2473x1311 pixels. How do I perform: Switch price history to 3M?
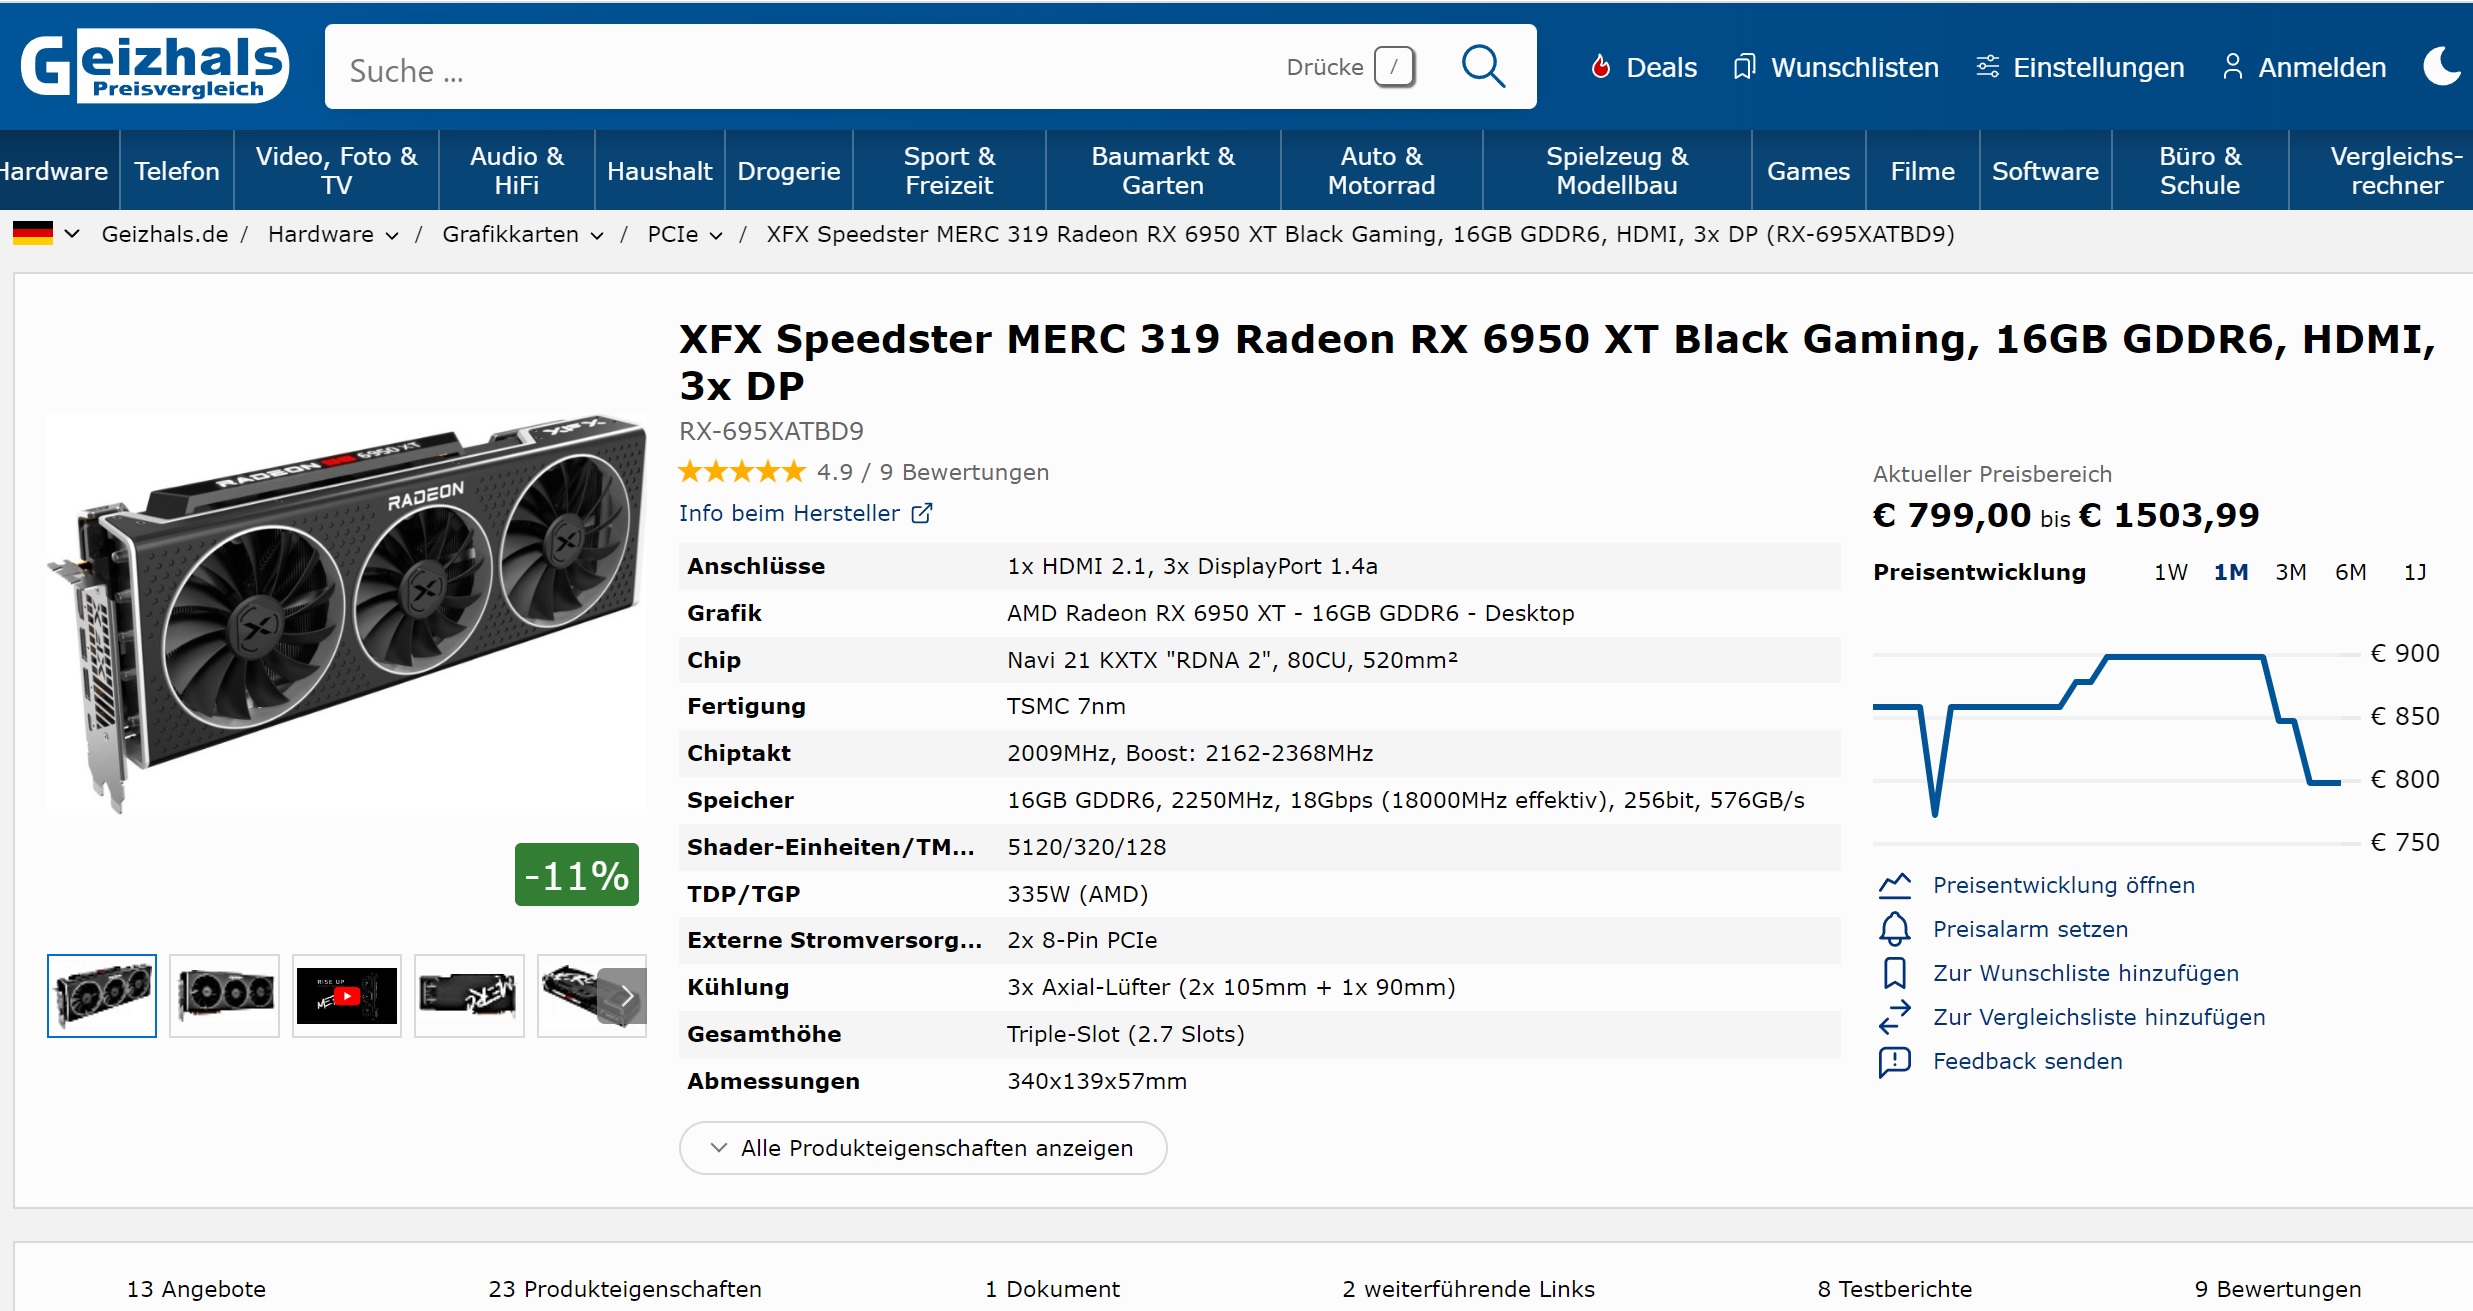click(2290, 572)
